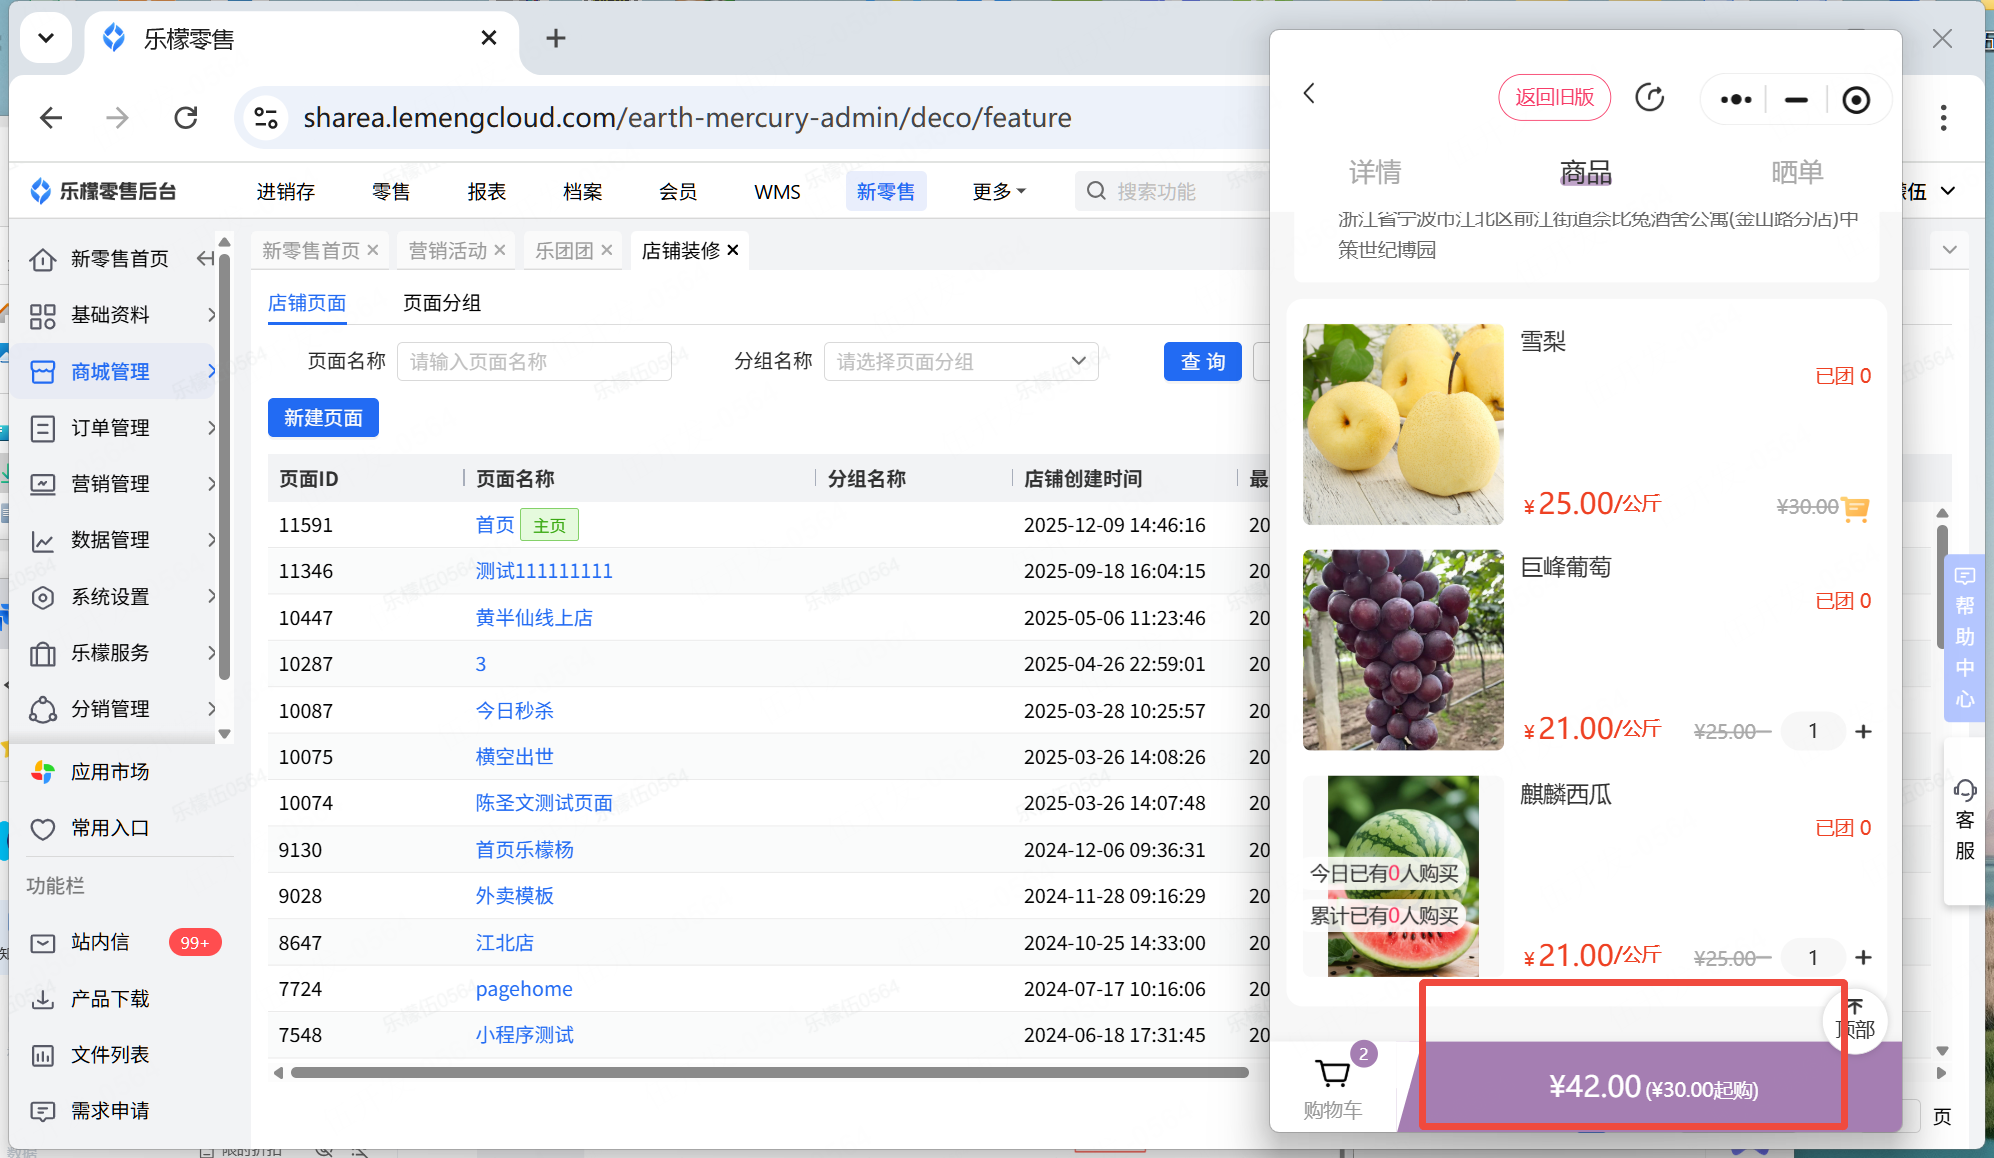Viewport: 1994px width, 1158px height.
Task: Click the site settings icon in address bar
Action: pos(266,118)
